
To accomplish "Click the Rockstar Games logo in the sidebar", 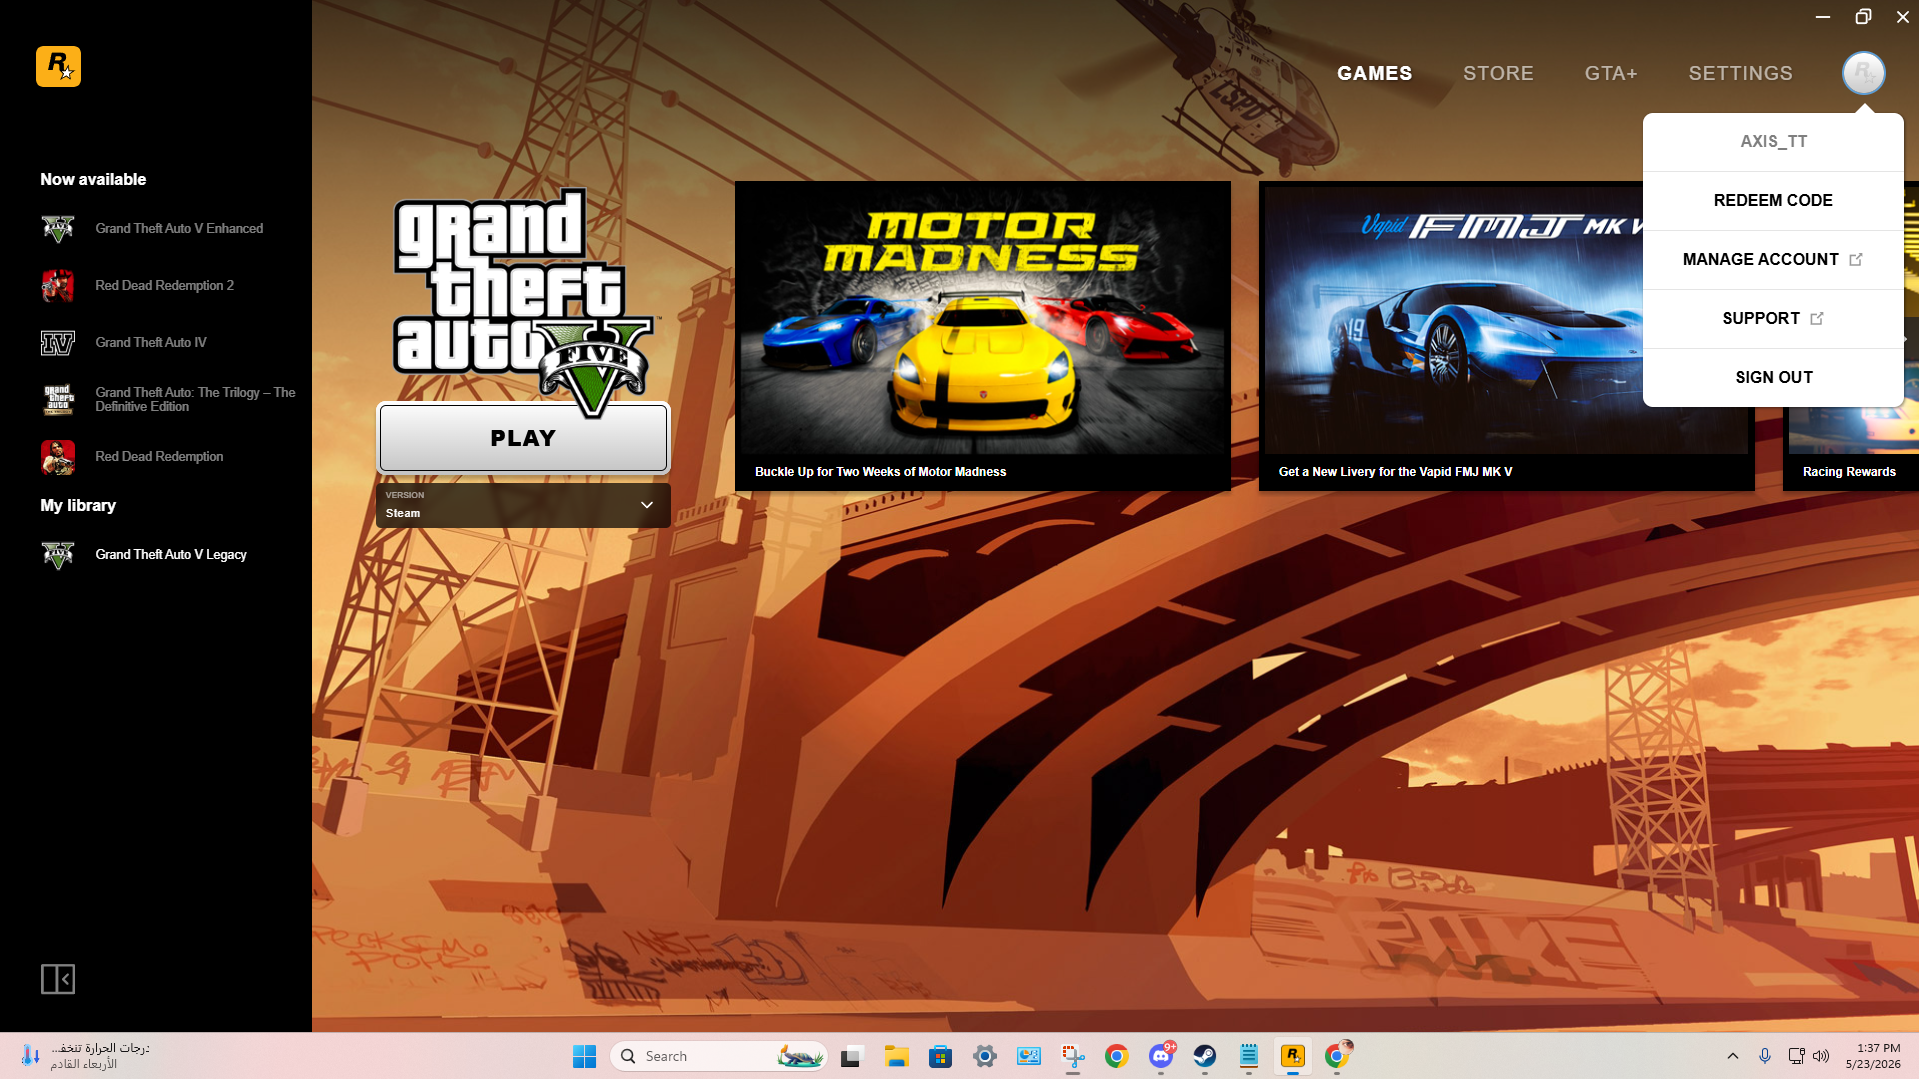I will 58,67.
